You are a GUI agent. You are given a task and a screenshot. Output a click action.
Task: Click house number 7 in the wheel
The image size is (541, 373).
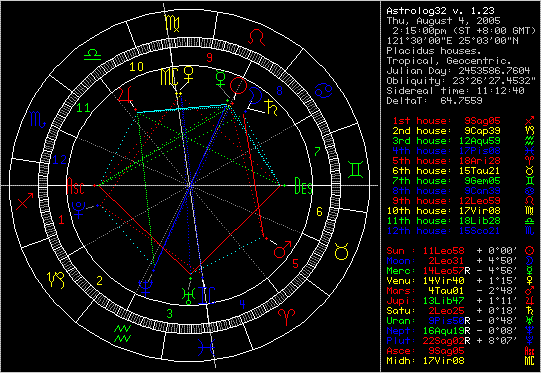317,151
